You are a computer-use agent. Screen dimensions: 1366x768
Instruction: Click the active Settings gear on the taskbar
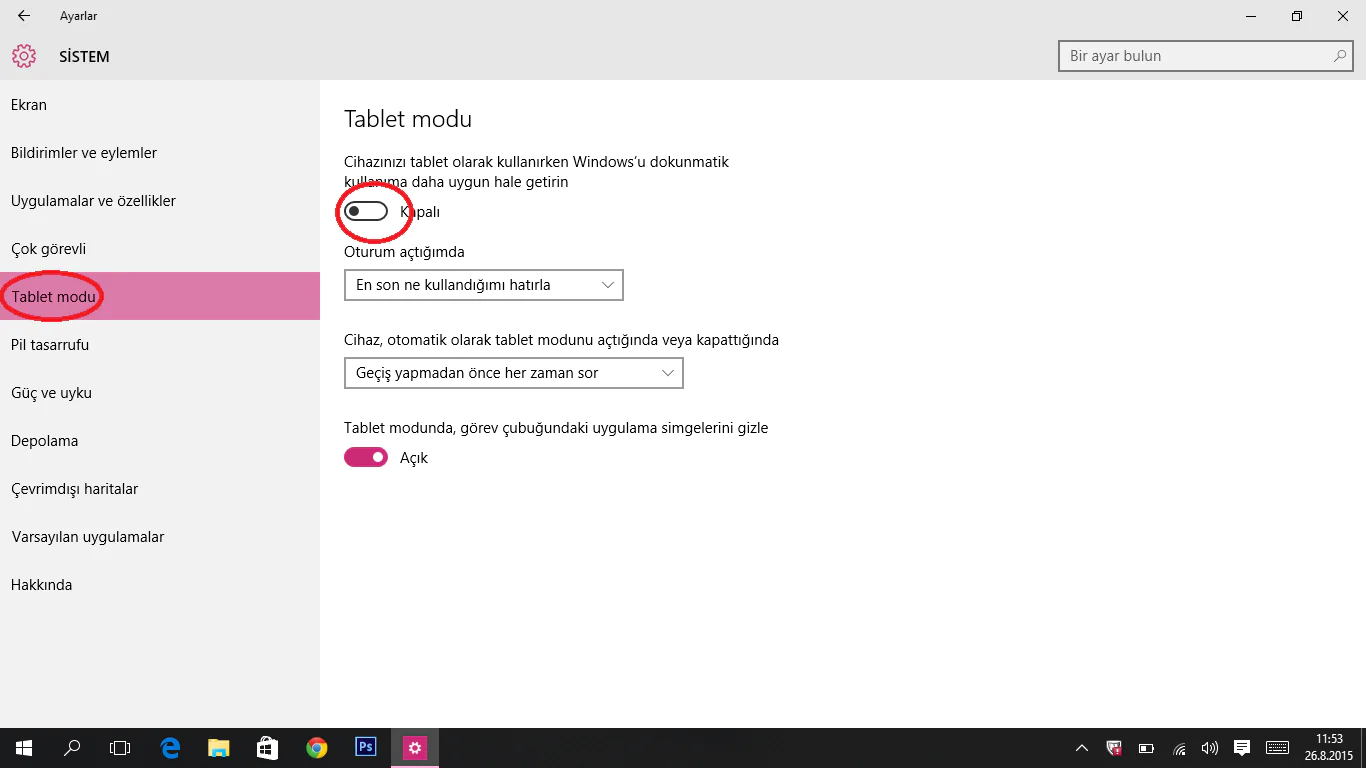point(415,748)
